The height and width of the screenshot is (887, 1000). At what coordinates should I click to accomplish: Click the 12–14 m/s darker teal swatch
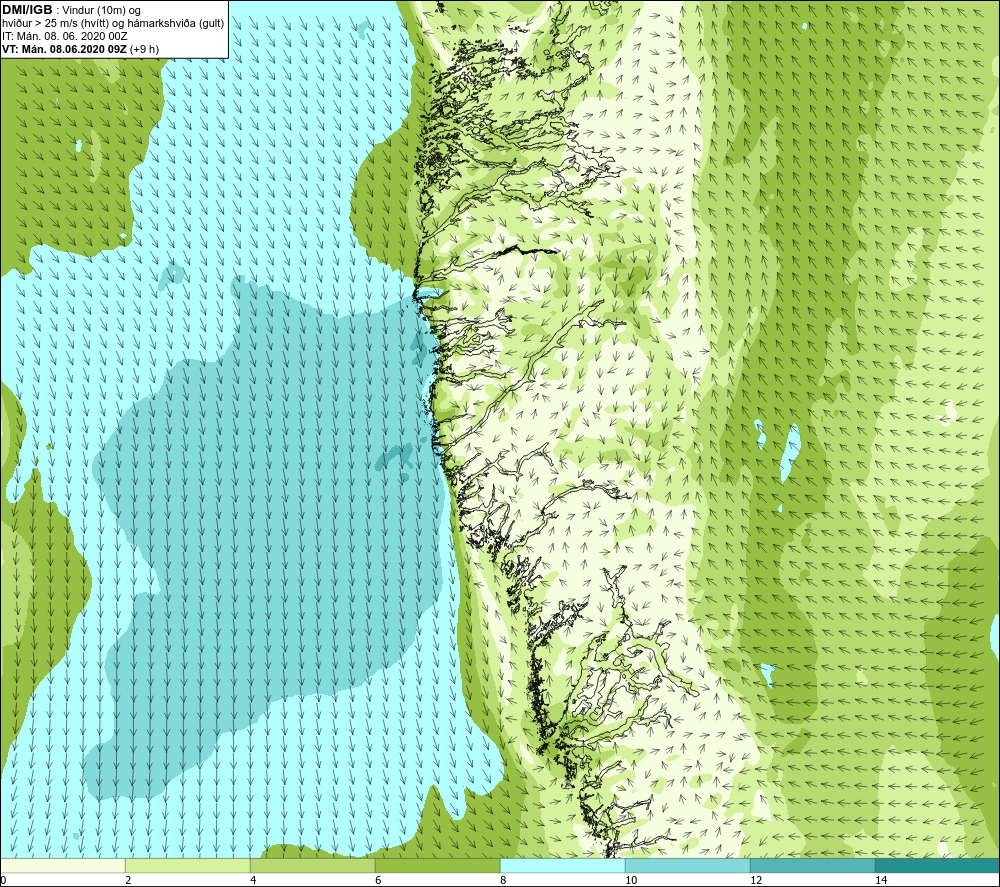[x=812, y=865]
